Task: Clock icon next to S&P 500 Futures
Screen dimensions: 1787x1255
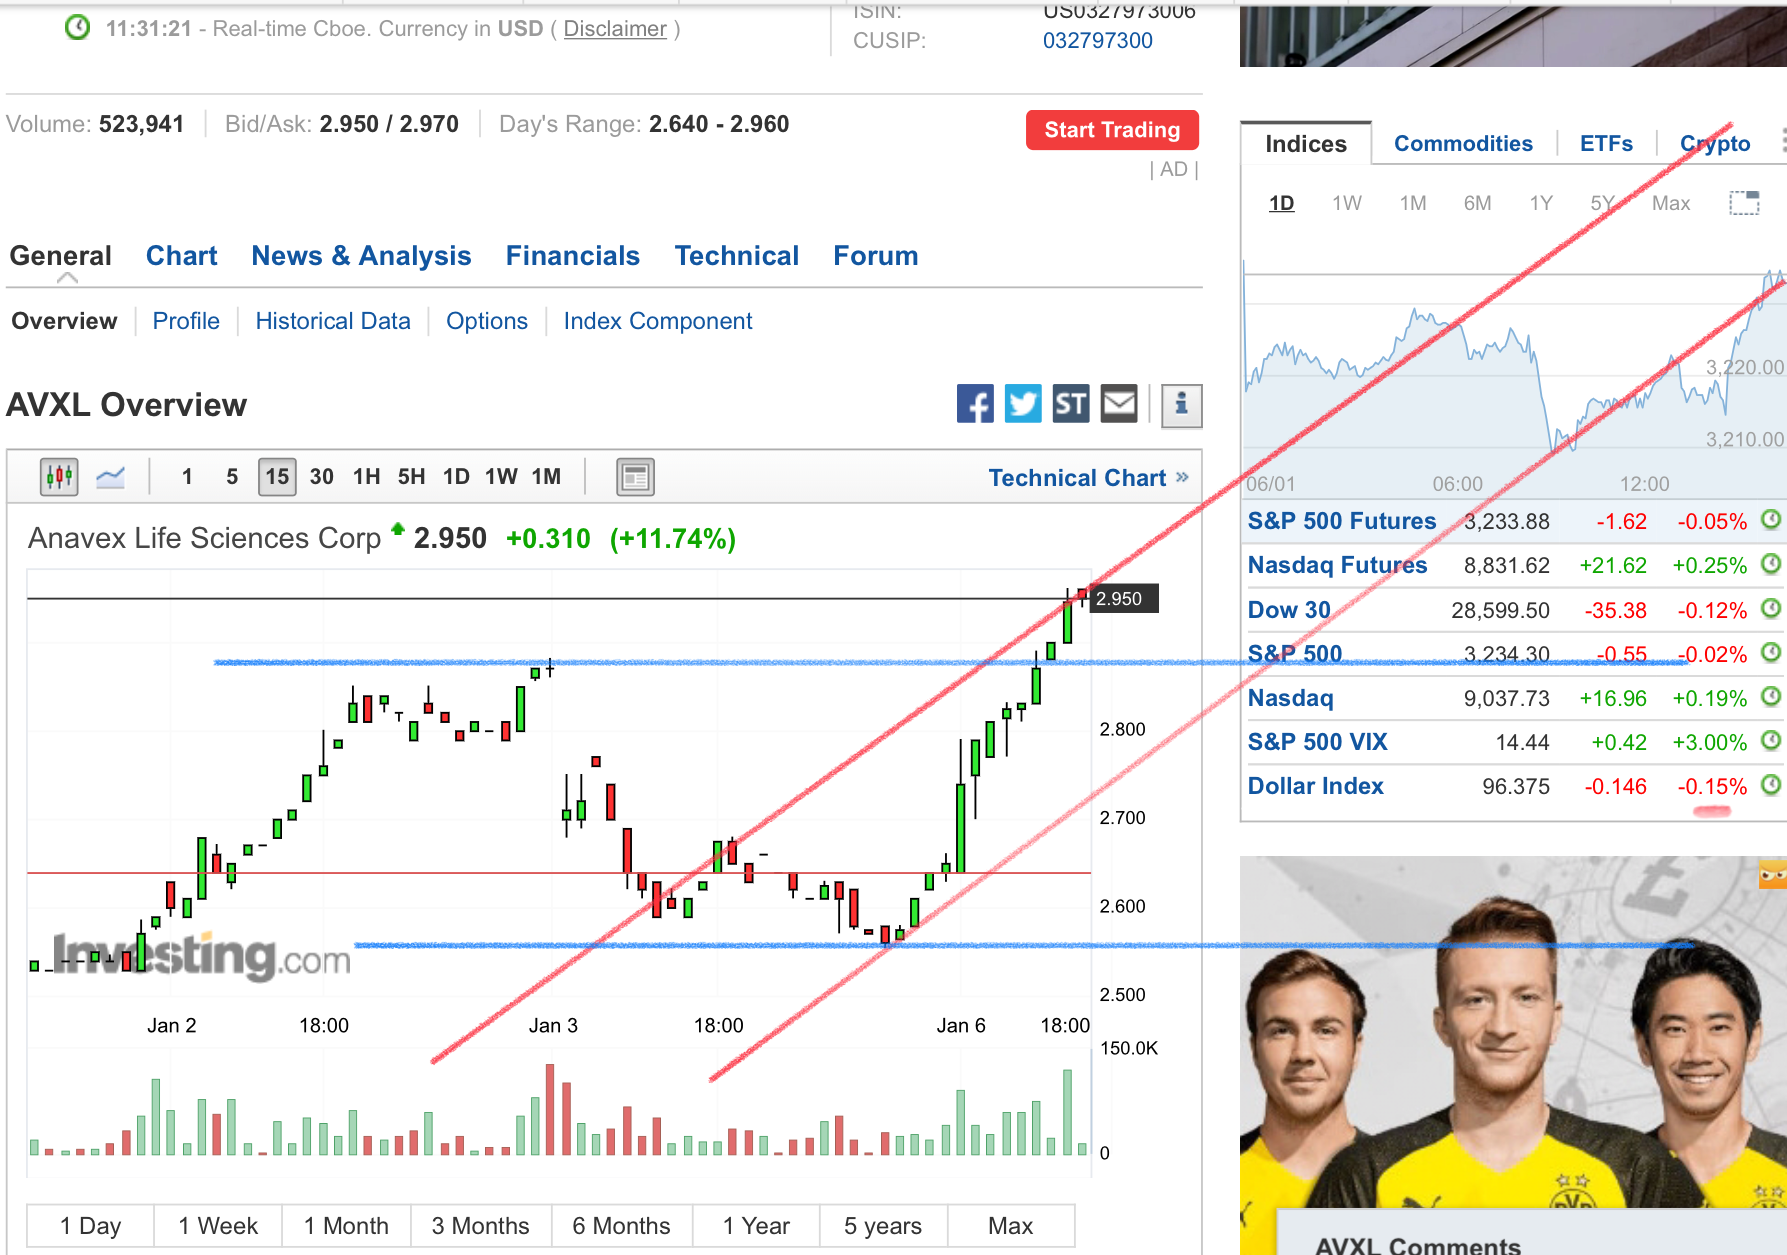Action: point(1771,520)
